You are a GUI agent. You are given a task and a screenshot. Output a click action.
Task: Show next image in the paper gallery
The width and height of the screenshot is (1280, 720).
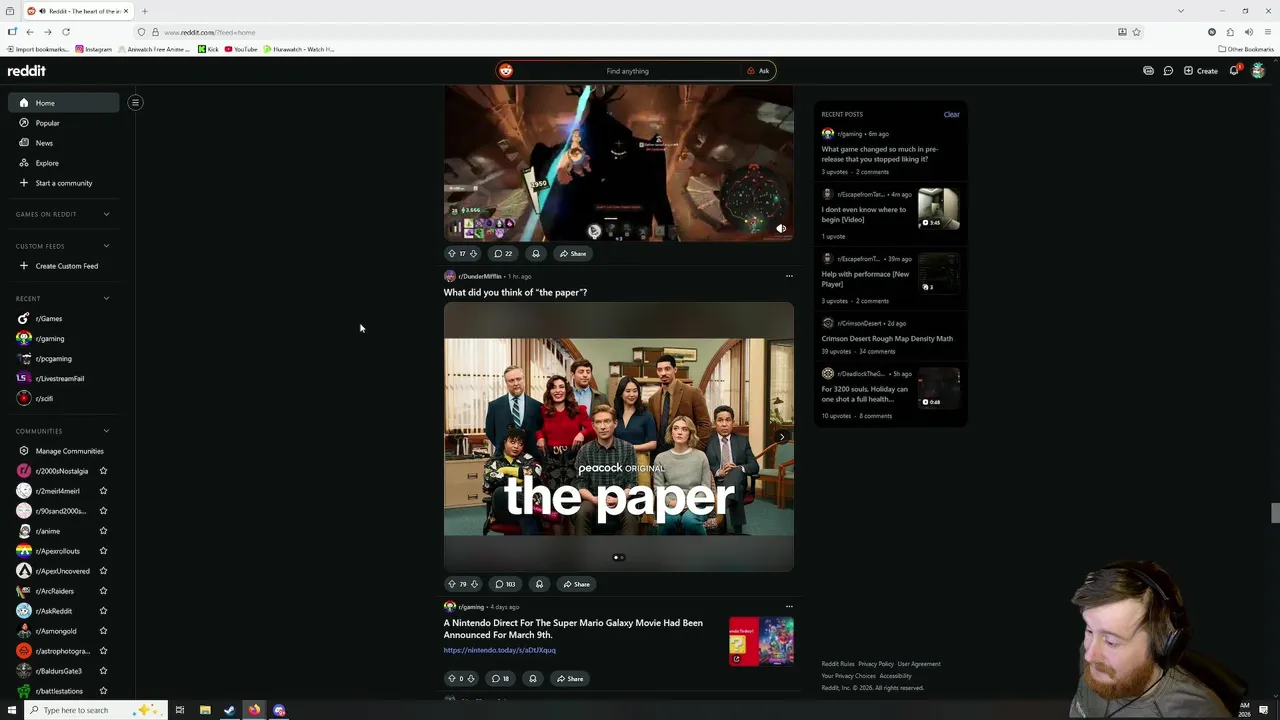782,437
